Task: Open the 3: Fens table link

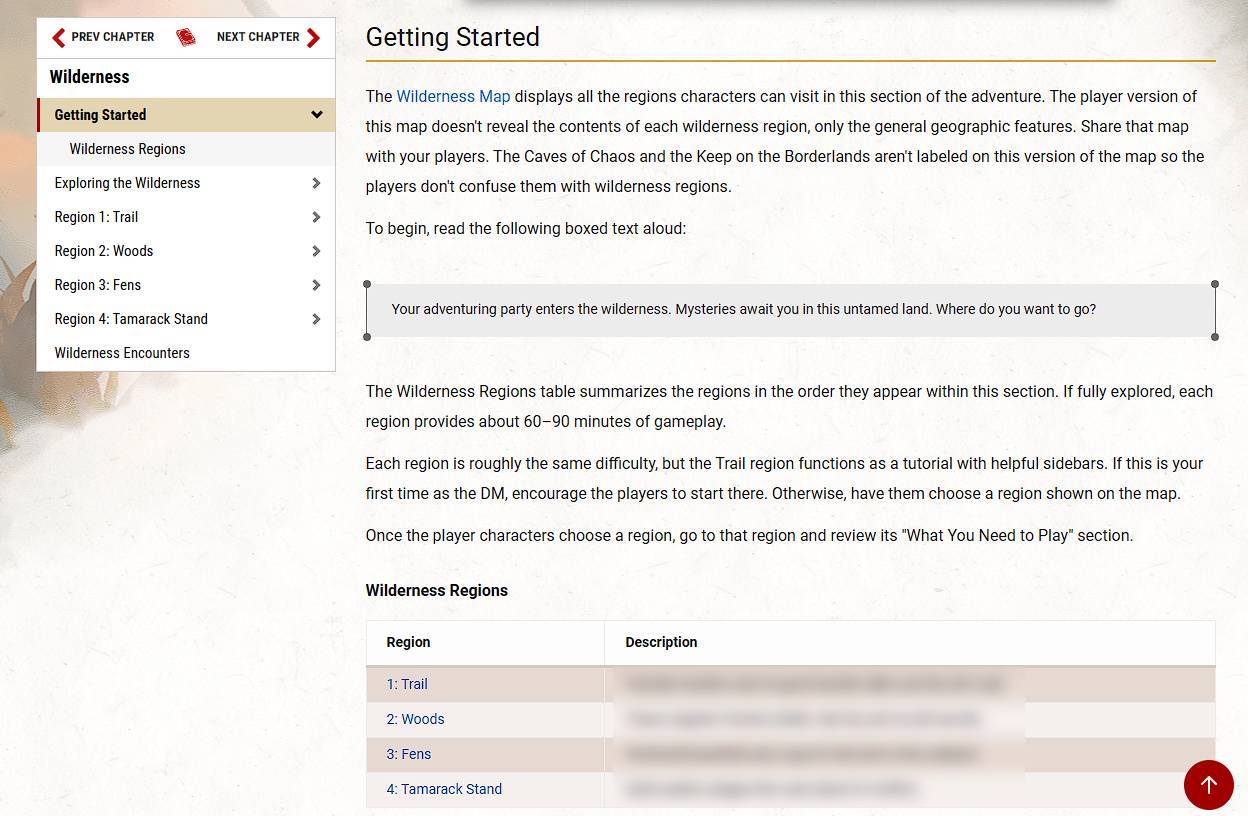Action: pos(409,754)
